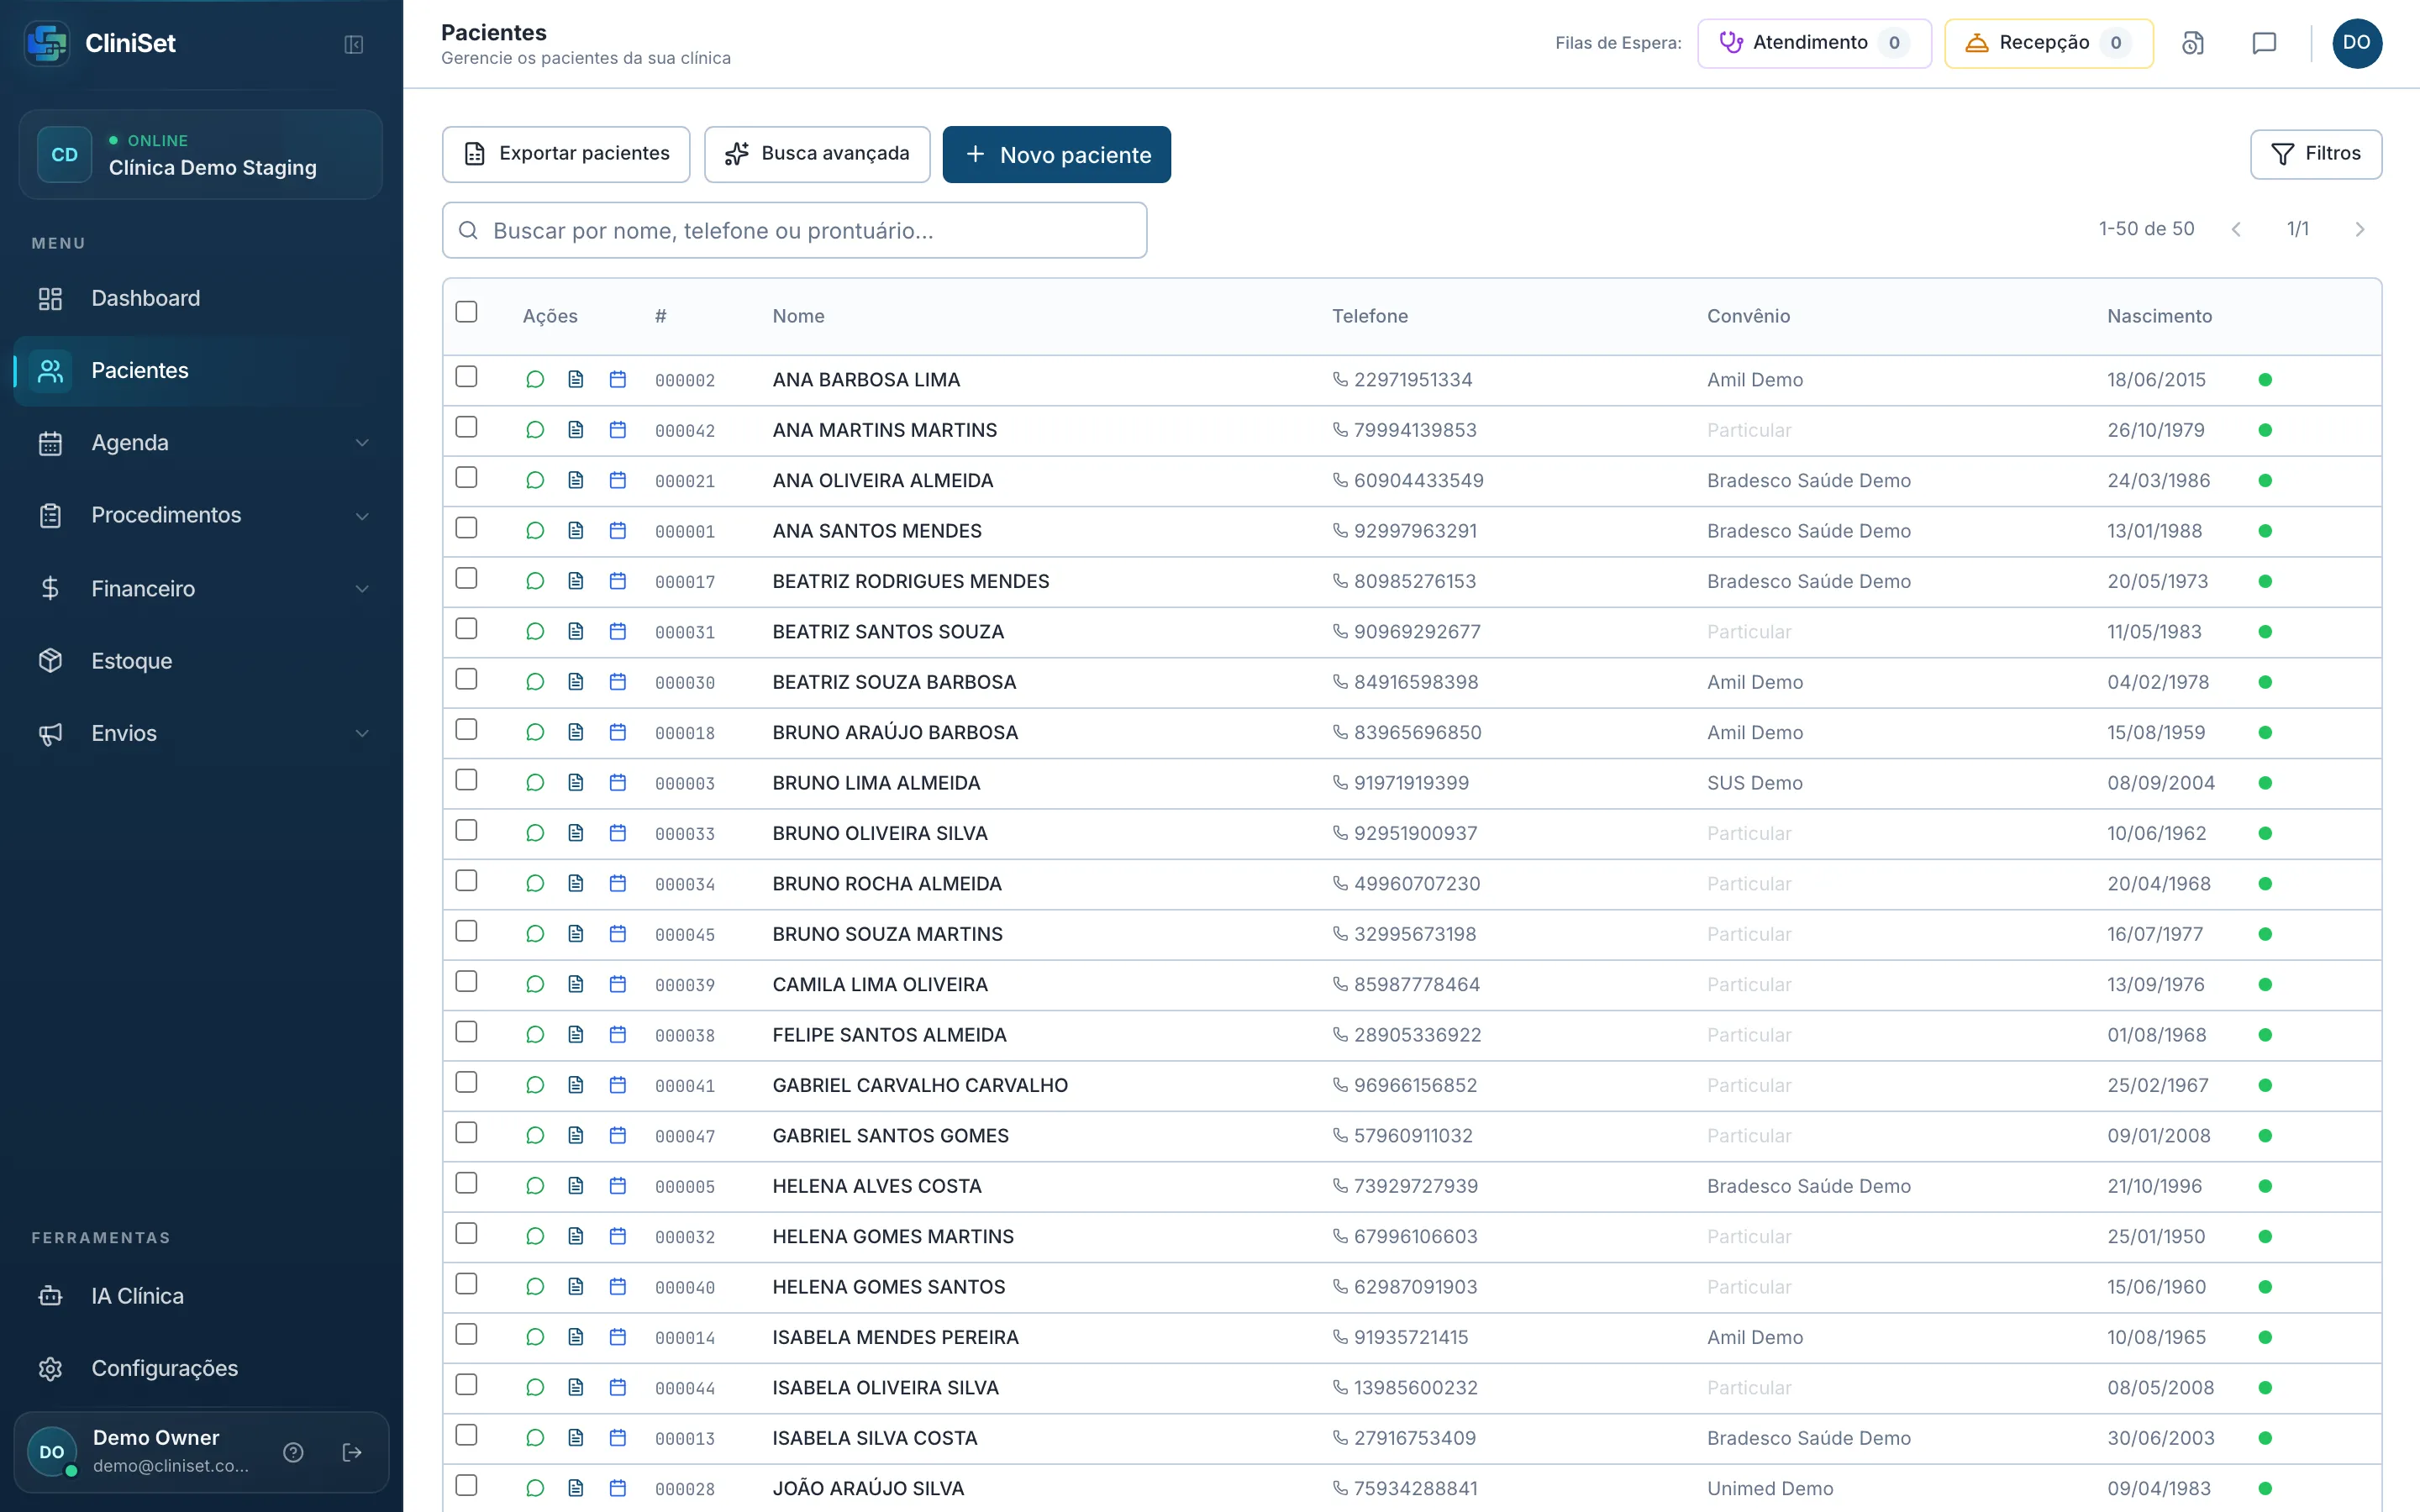
Task: Expand the Financeiro submenu
Action: [x=362, y=589]
